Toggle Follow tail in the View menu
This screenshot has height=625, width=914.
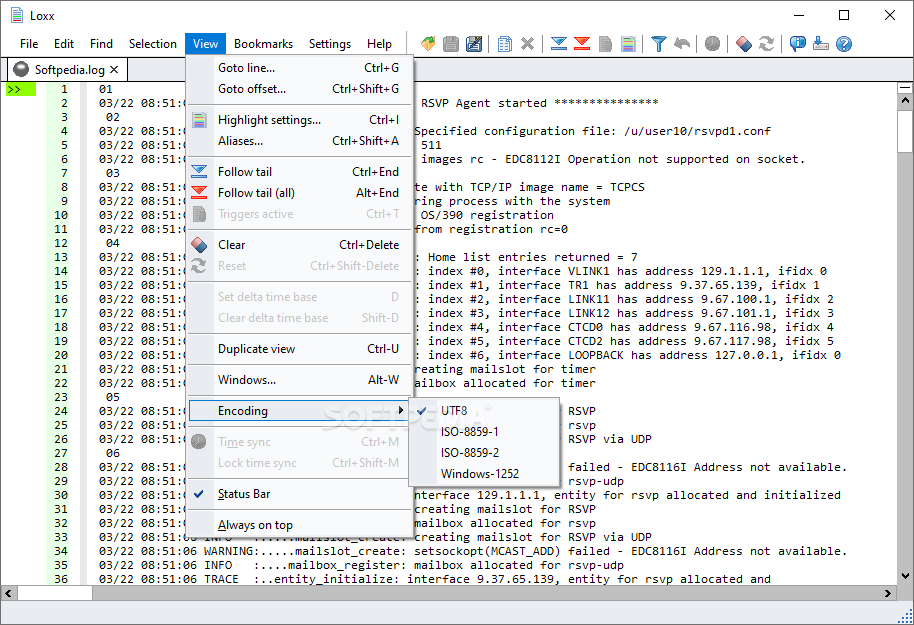(x=300, y=171)
